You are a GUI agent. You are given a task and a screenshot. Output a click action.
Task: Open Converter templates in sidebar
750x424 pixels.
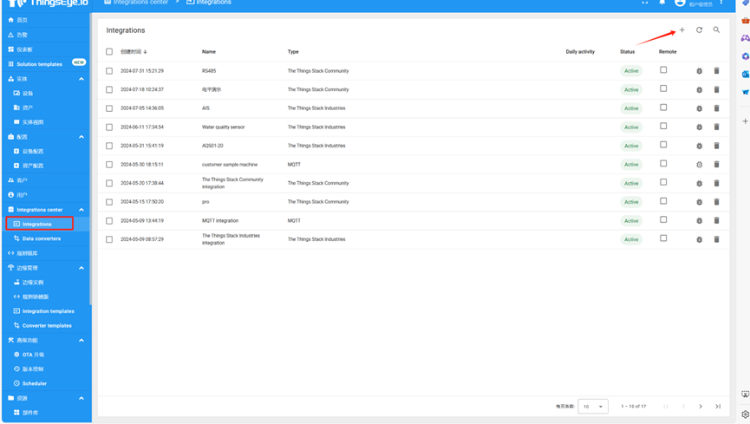click(x=46, y=325)
